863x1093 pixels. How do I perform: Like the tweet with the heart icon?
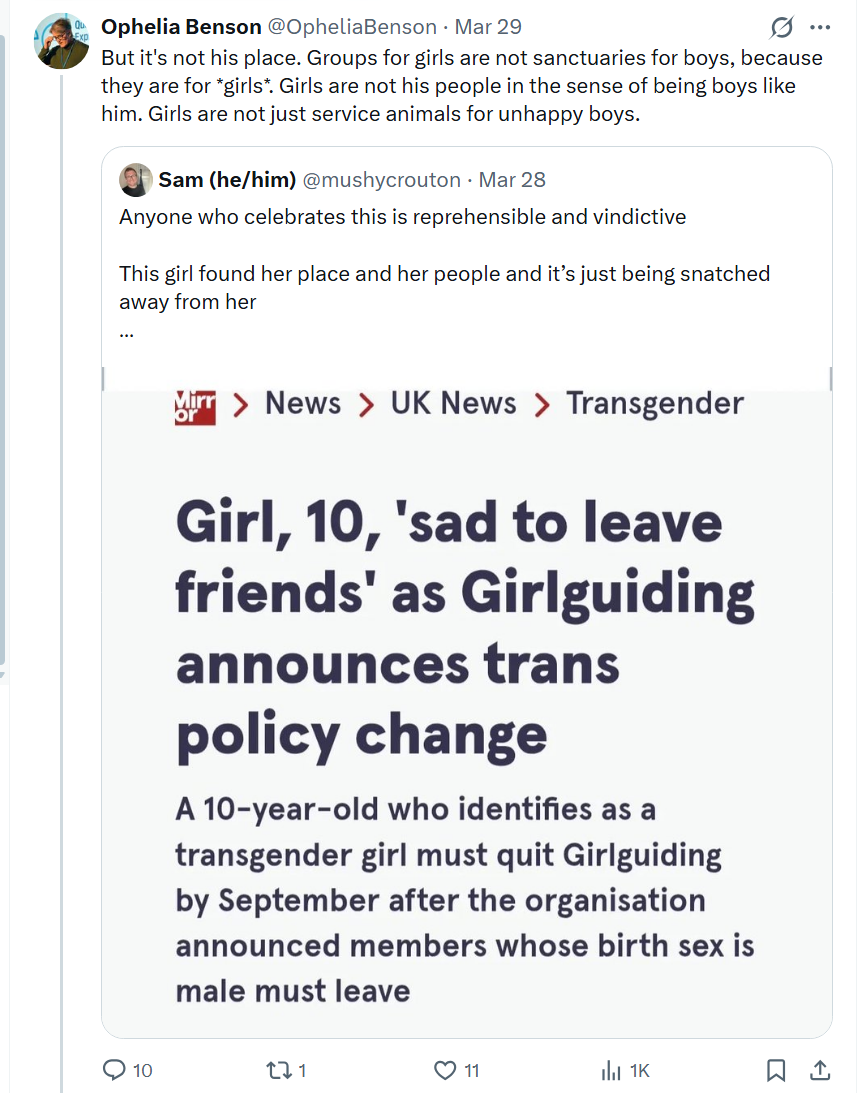[446, 1070]
